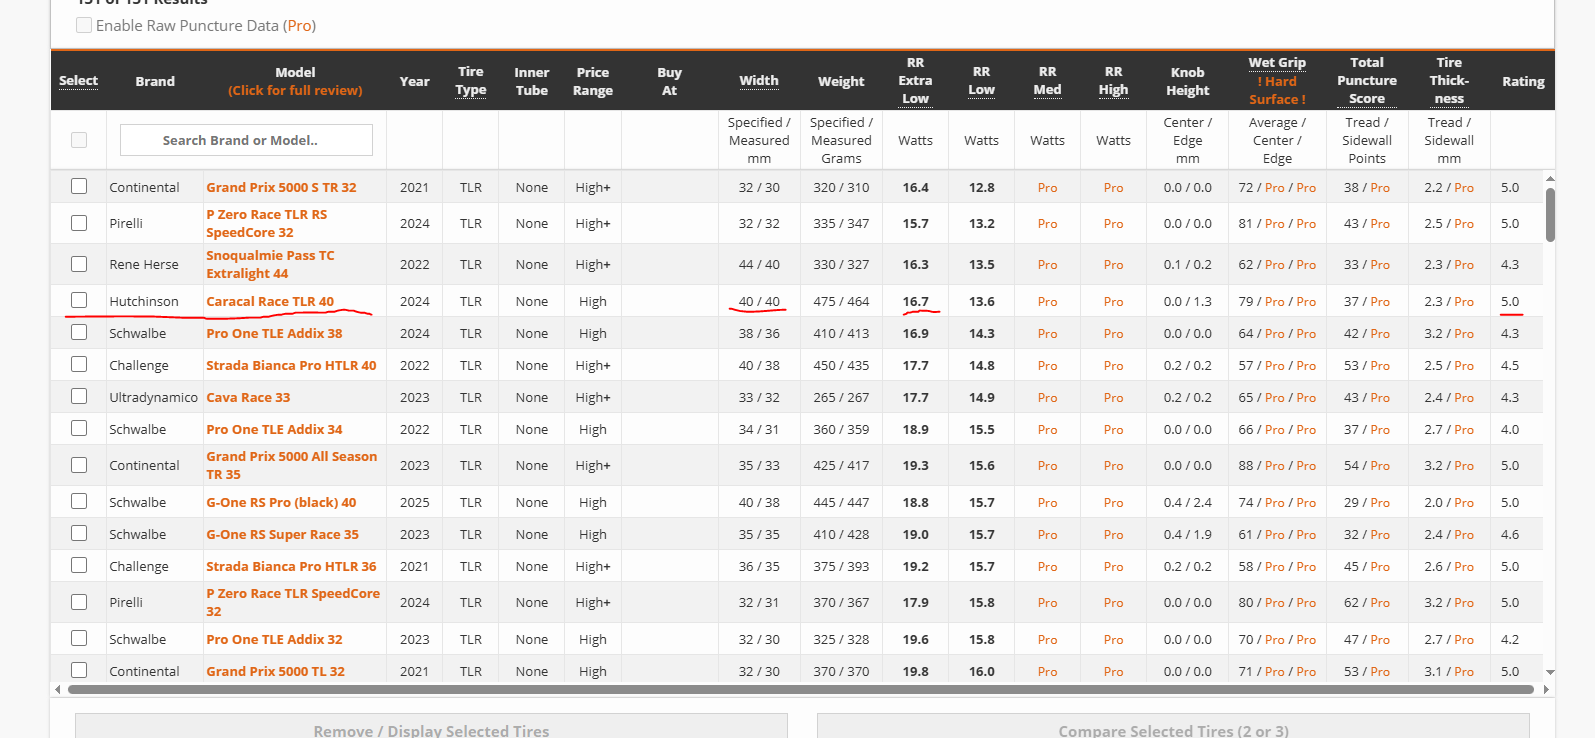Sort by RR Extra Low column header

tap(915, 81)
